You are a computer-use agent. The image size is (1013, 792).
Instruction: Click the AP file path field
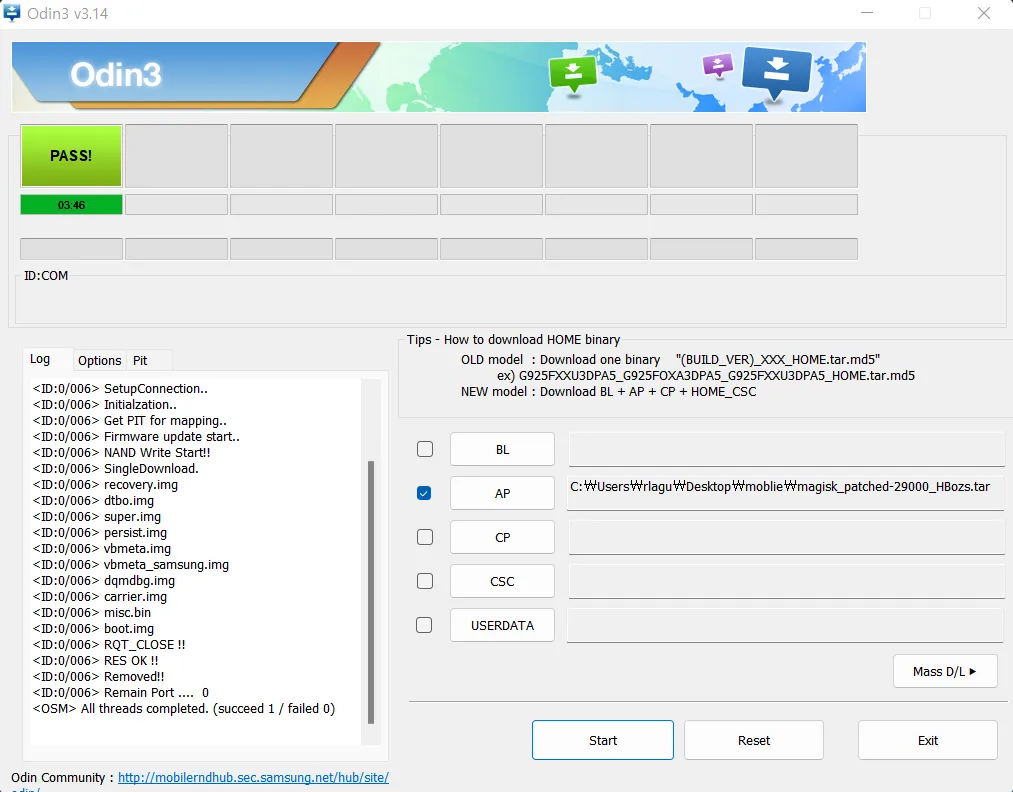coord(785,493)
